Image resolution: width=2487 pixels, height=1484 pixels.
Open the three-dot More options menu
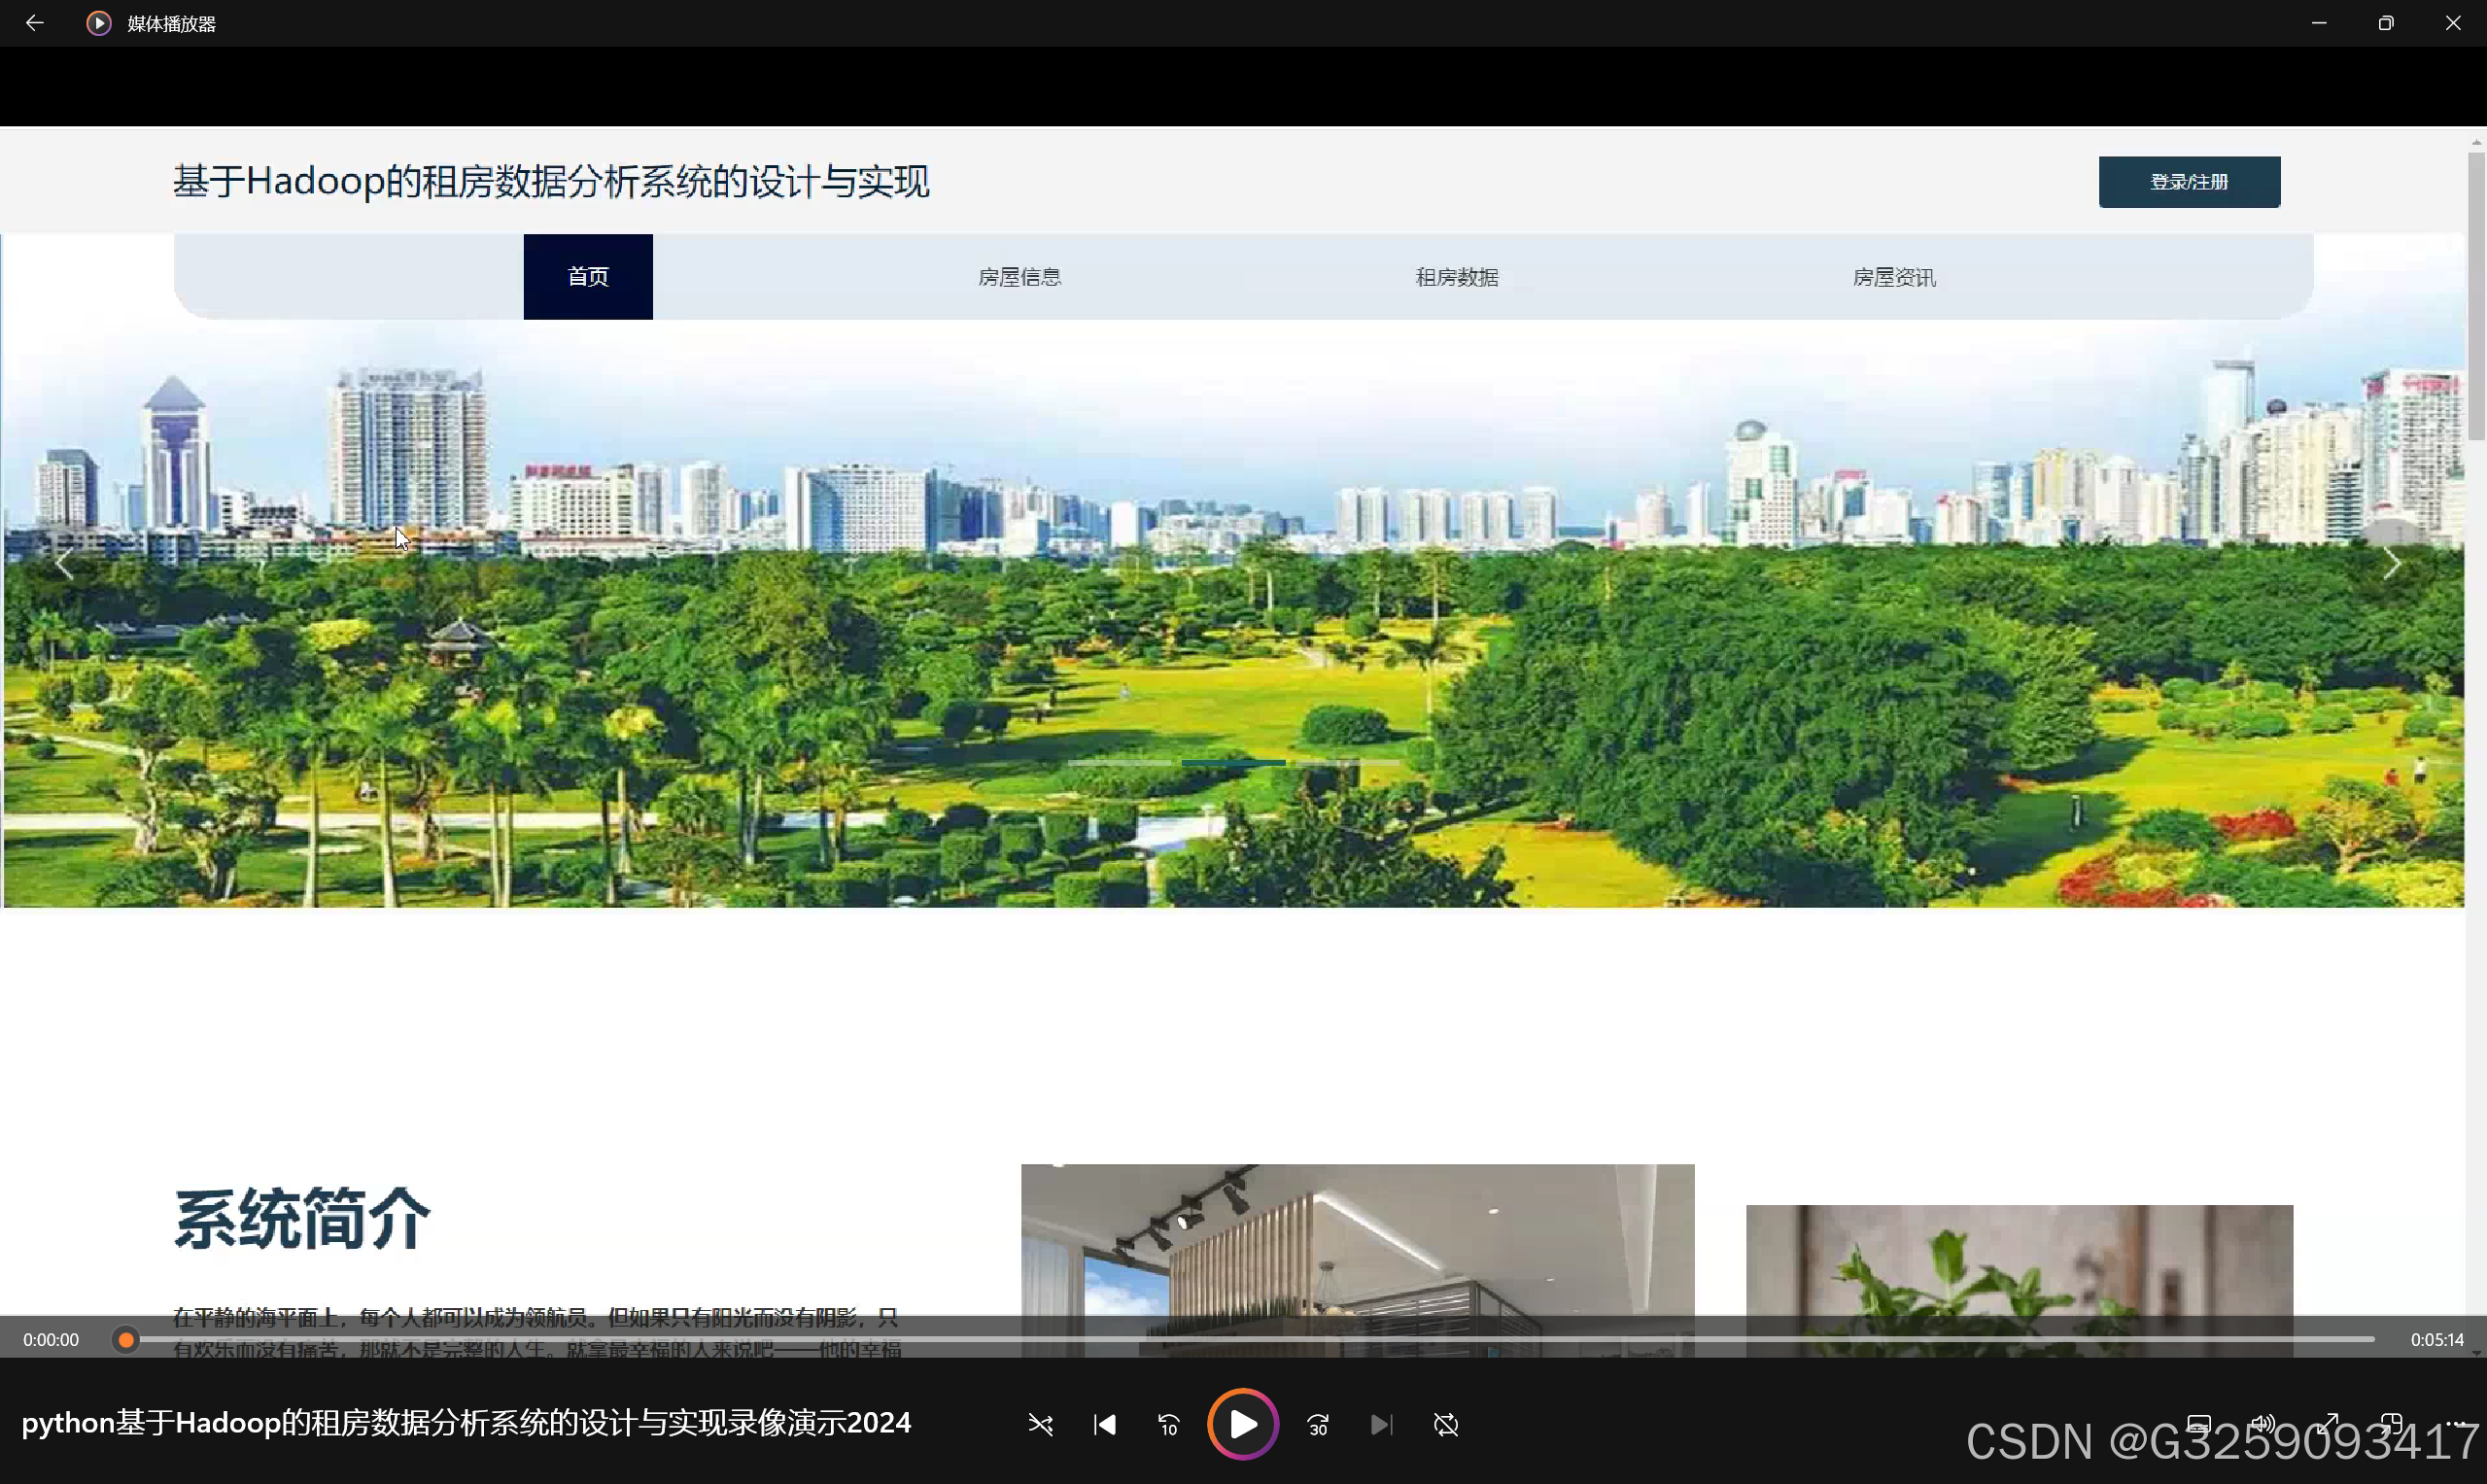pos(2455,1424)
